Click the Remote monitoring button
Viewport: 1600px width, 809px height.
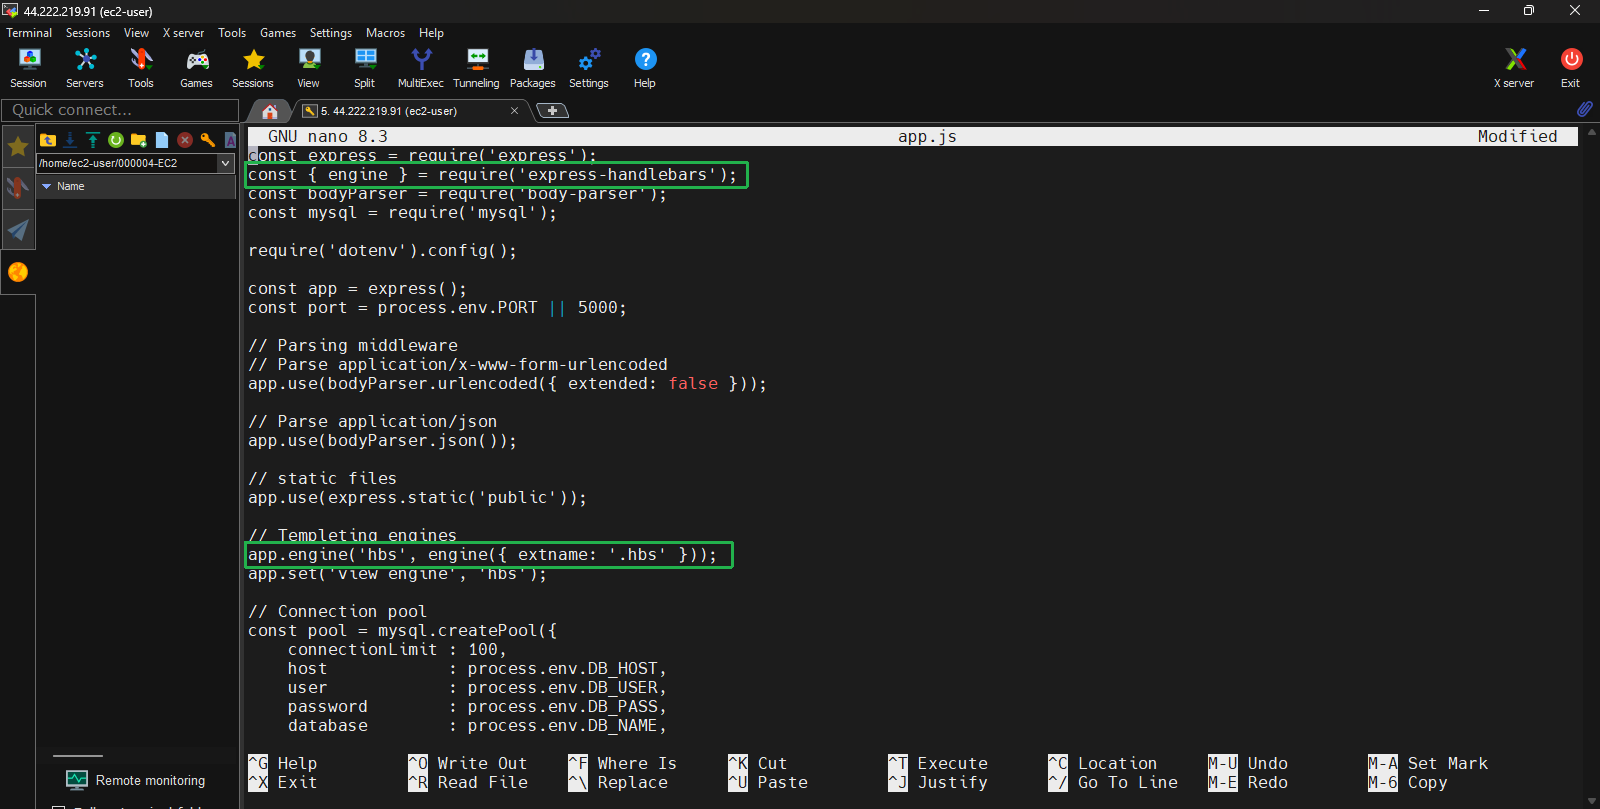pyautogui.click(x=136, y=780)
